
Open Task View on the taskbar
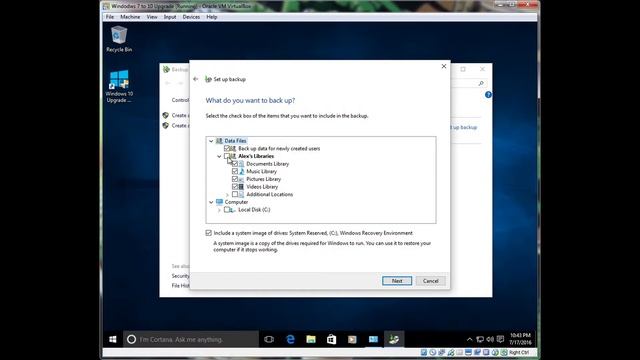[269, 339]
